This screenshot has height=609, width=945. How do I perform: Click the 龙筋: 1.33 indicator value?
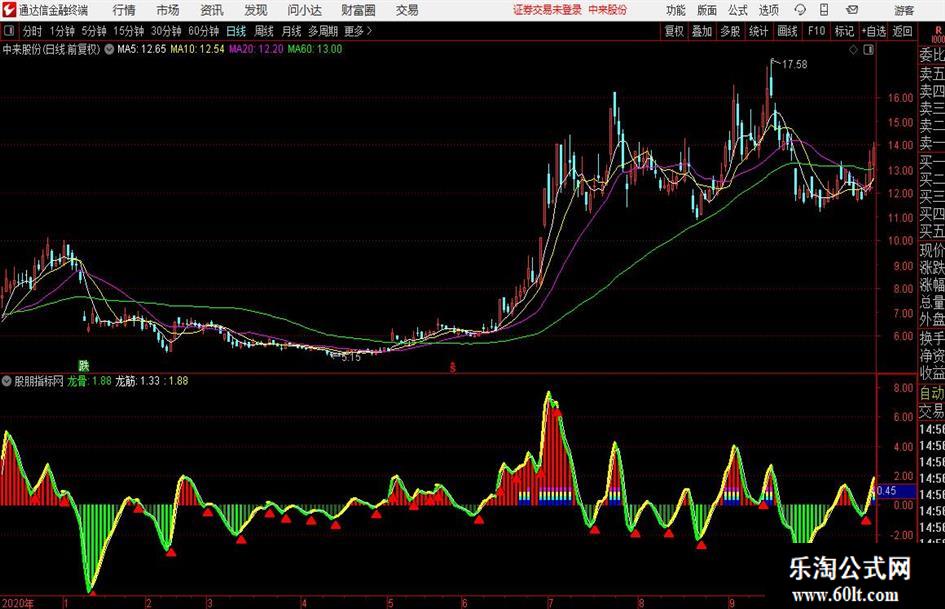138,381
